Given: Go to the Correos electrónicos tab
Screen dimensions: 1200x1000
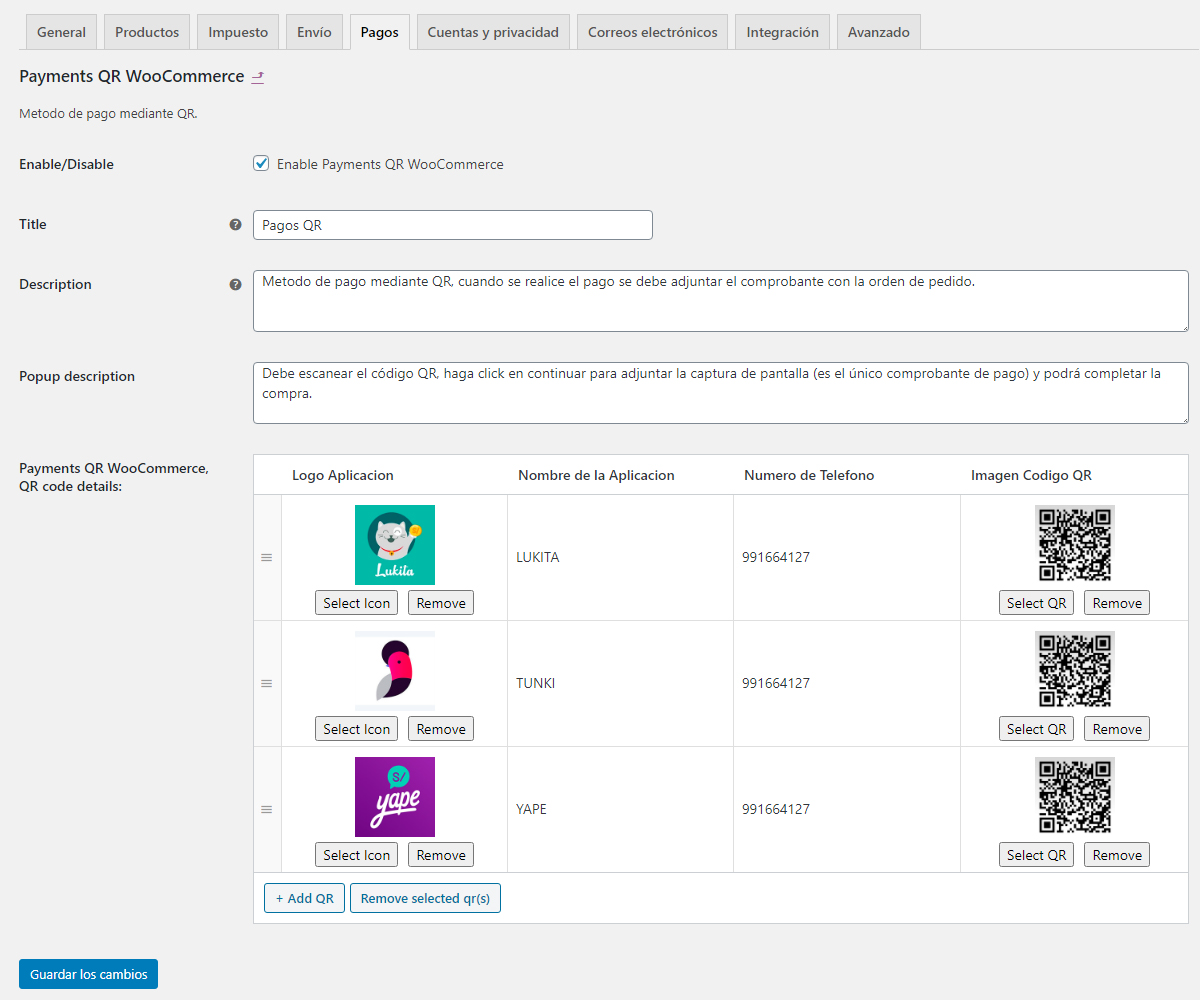Looking at the screenshot, I should coord(652,32).
